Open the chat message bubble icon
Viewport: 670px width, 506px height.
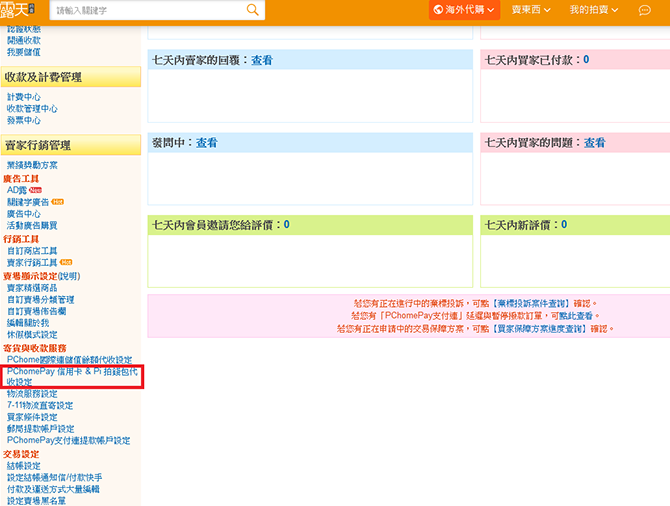coord(645,10)
